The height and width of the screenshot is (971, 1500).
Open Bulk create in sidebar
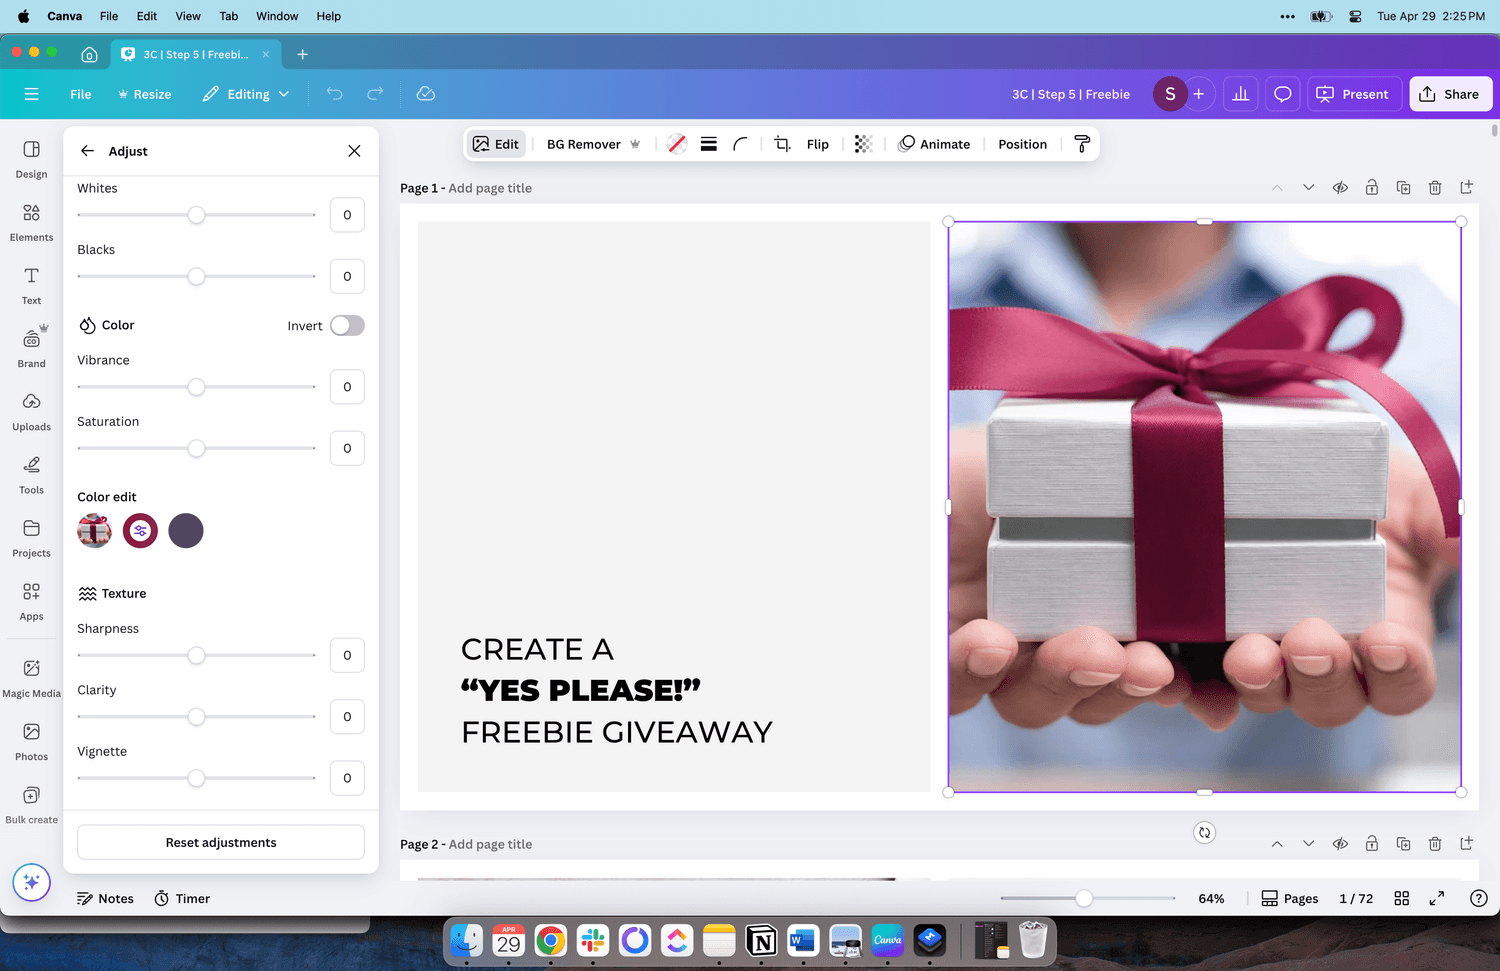31,804
